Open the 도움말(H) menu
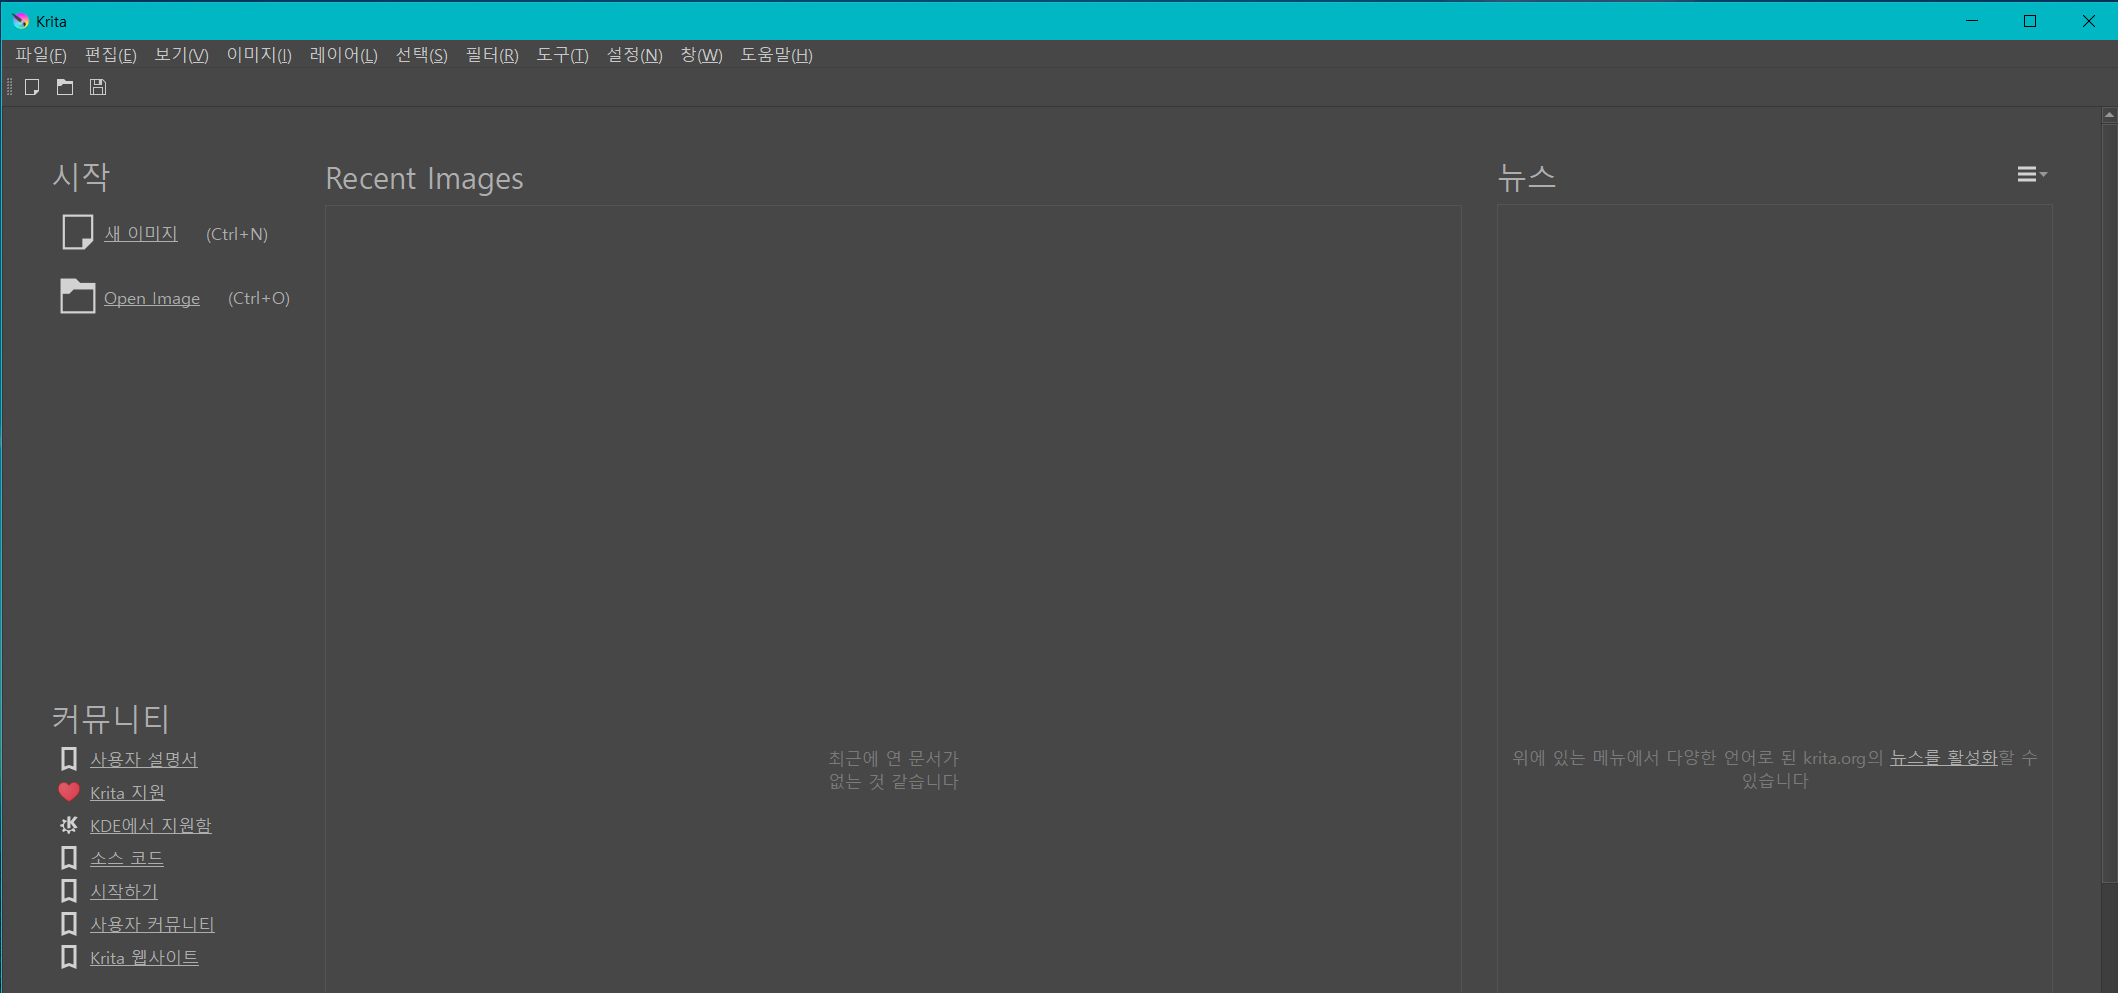This screenshot has width=2118, height=993. (776, 55)
